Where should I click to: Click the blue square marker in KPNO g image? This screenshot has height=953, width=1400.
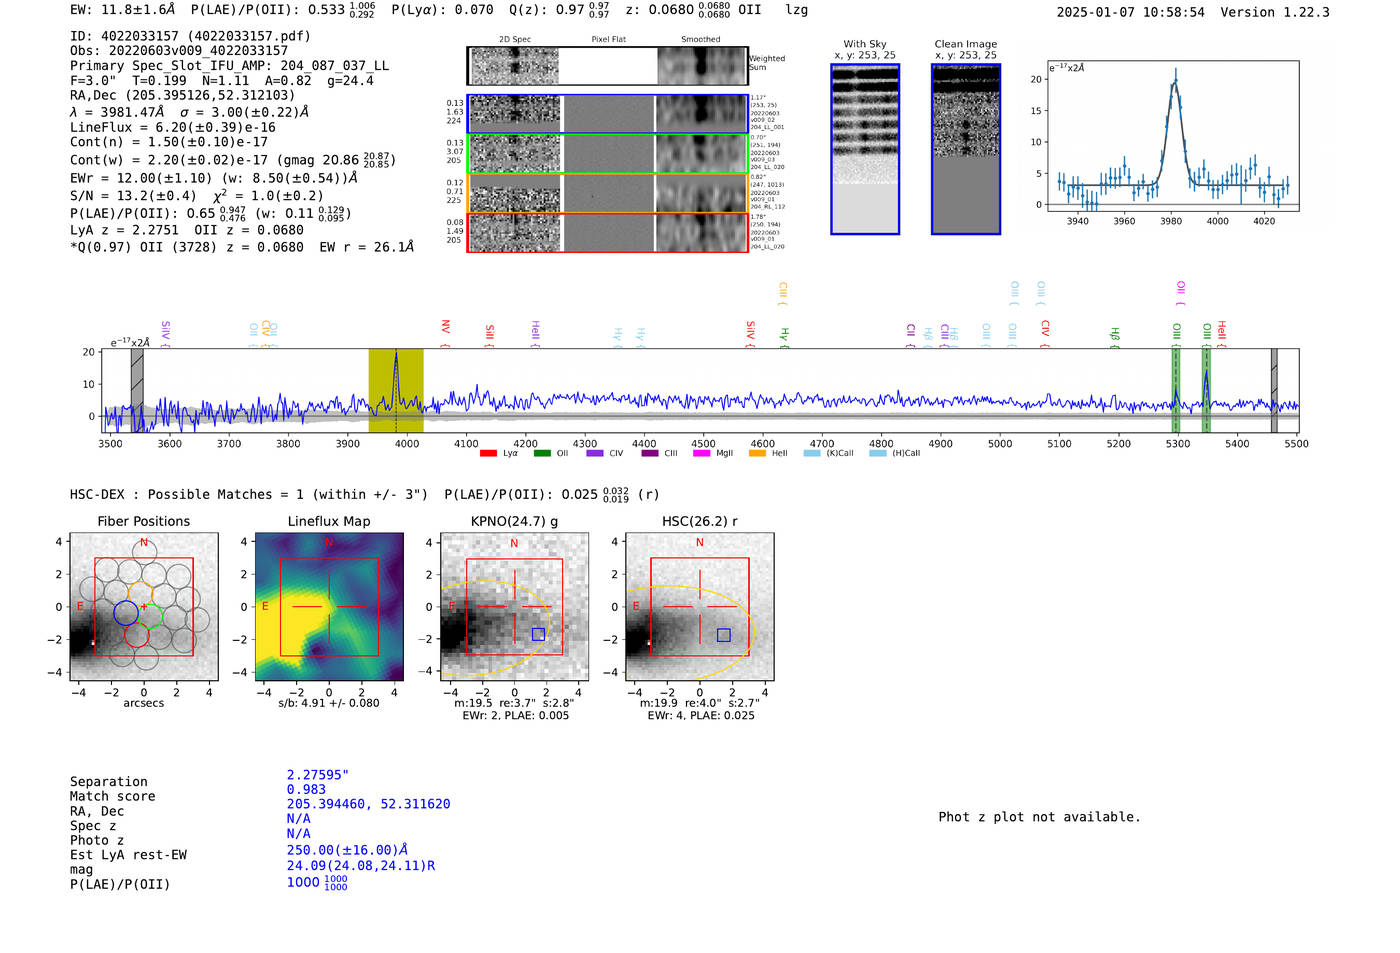[539, 634]
